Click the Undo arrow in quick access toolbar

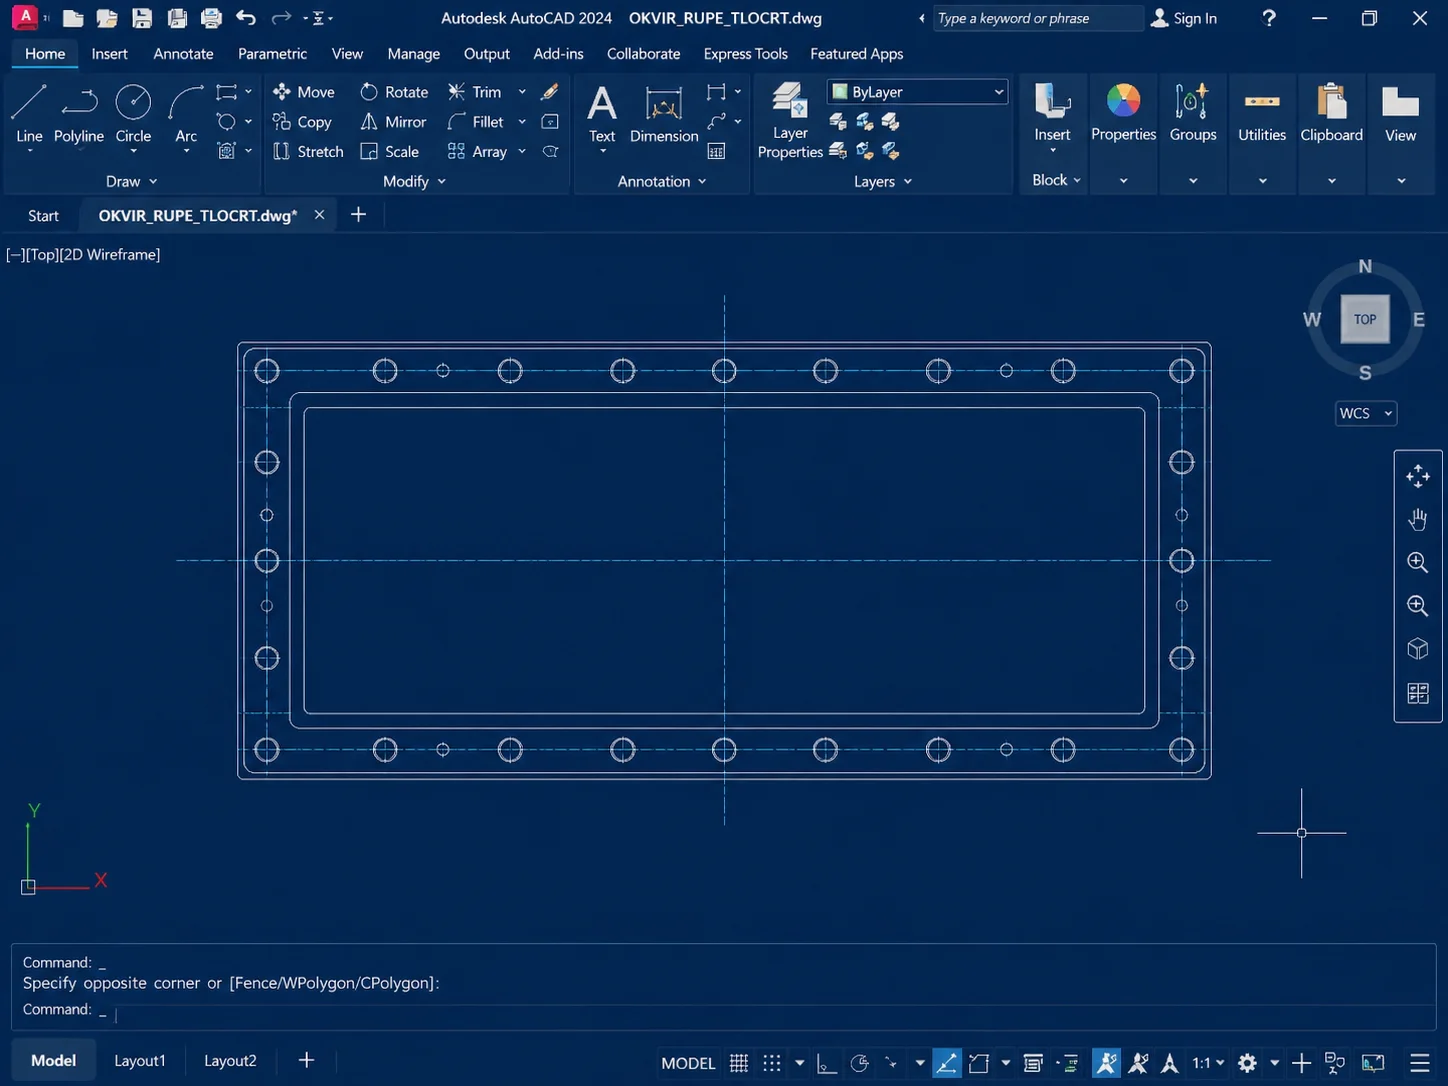click(x=246, y=18)
